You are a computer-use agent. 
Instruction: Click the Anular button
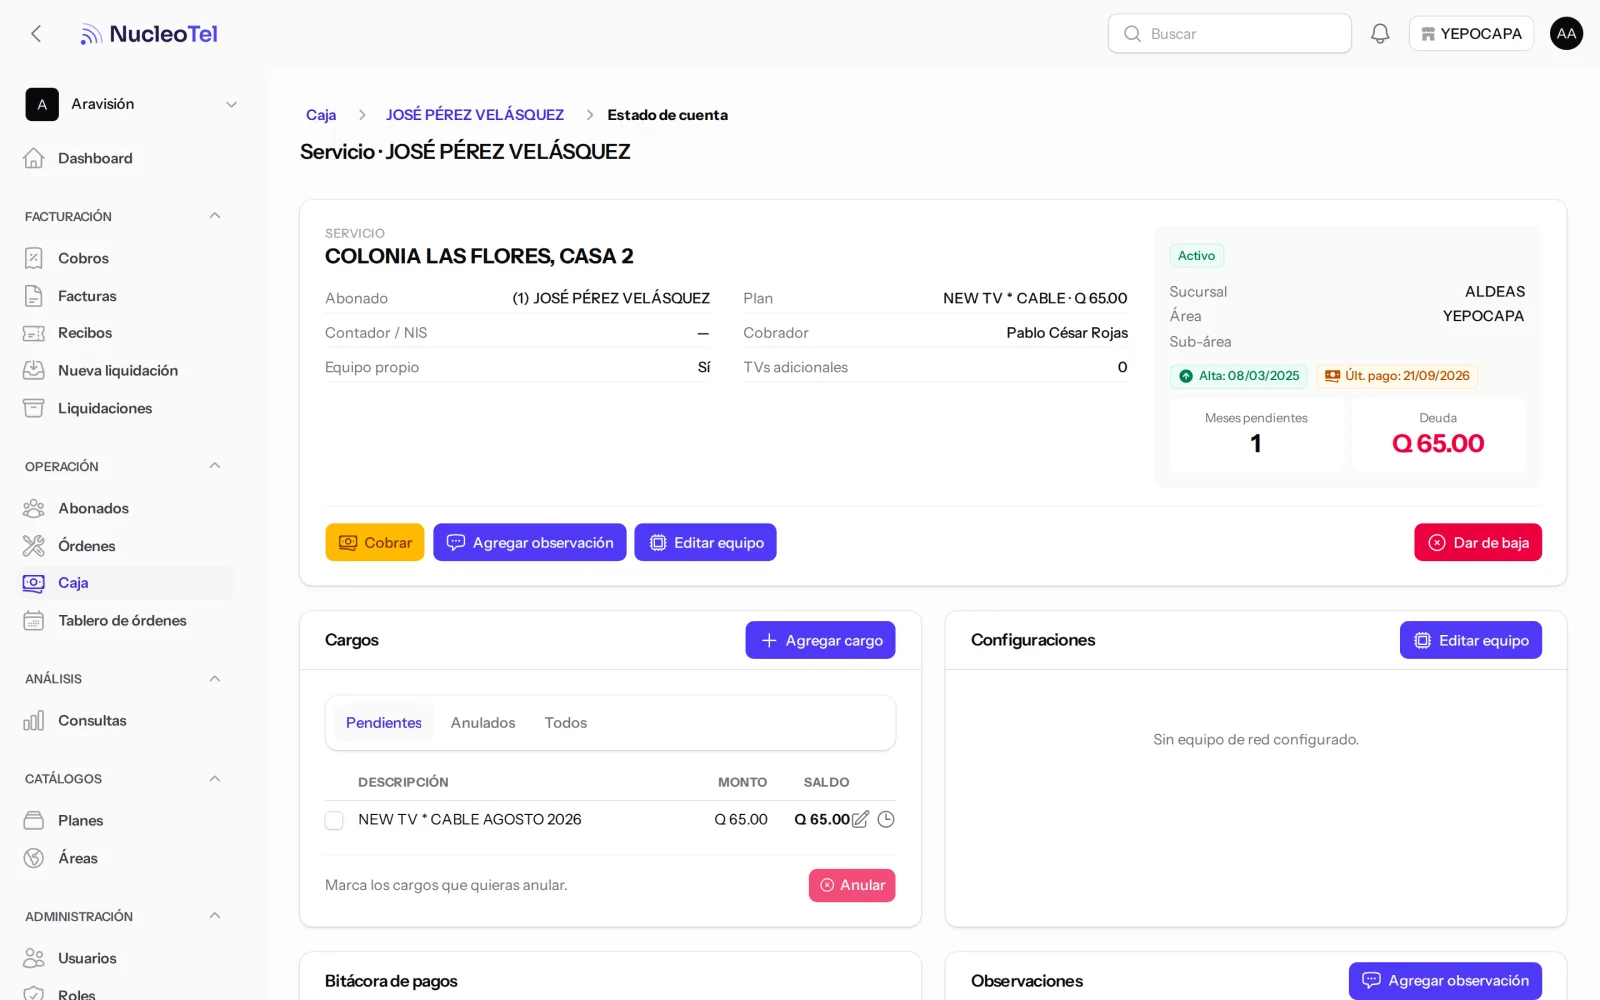852,885
